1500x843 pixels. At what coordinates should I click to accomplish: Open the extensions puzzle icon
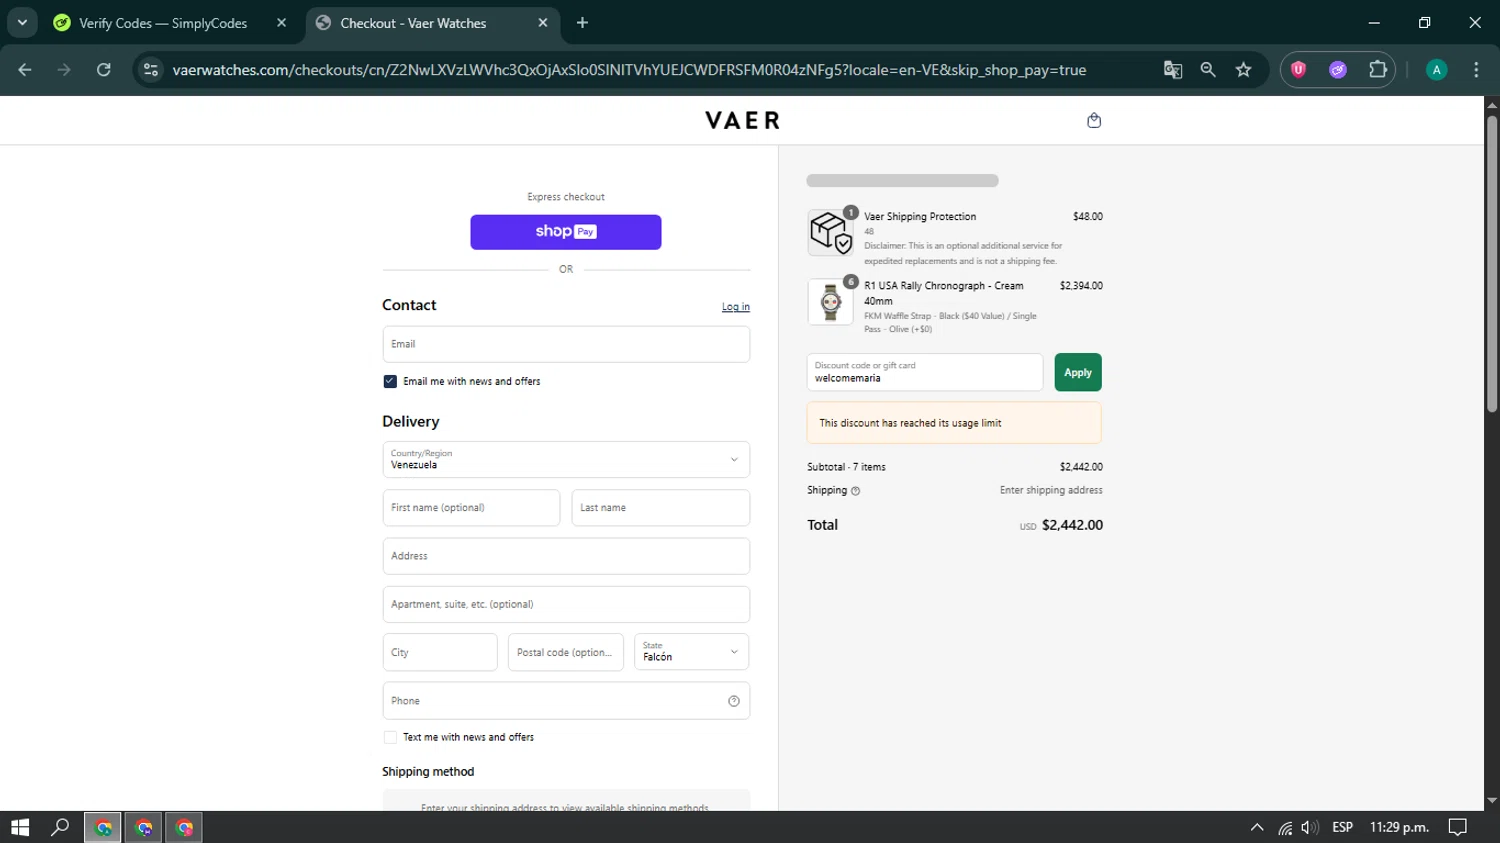click(x=1378, y=70)
